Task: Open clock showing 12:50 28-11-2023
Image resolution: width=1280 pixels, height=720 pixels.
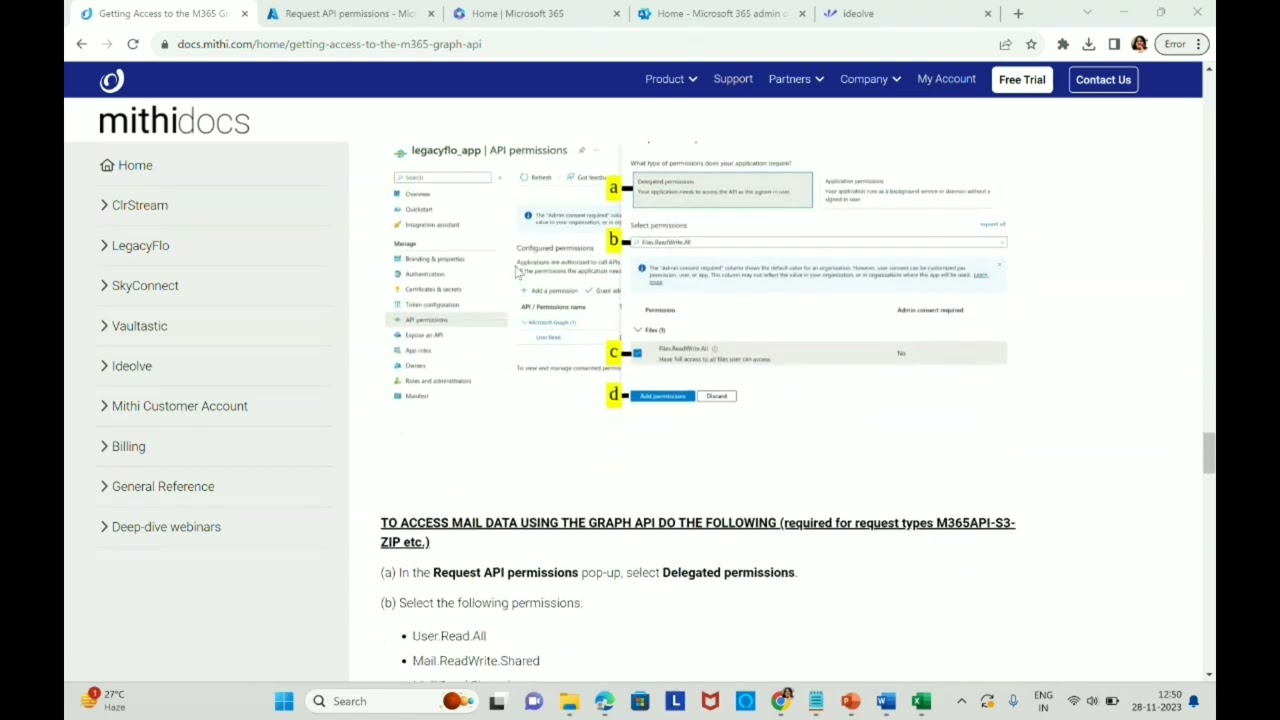Action: click(x=1157, y=701)
